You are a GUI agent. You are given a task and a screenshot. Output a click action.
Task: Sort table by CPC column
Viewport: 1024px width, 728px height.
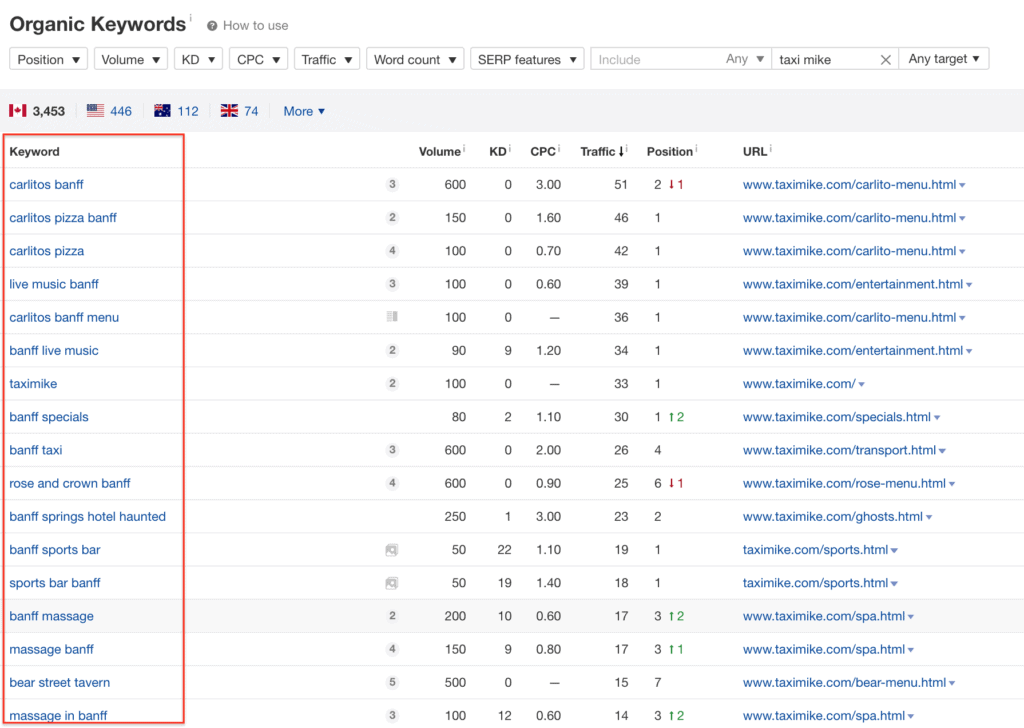pyautogui.click(x=543, y=151)
